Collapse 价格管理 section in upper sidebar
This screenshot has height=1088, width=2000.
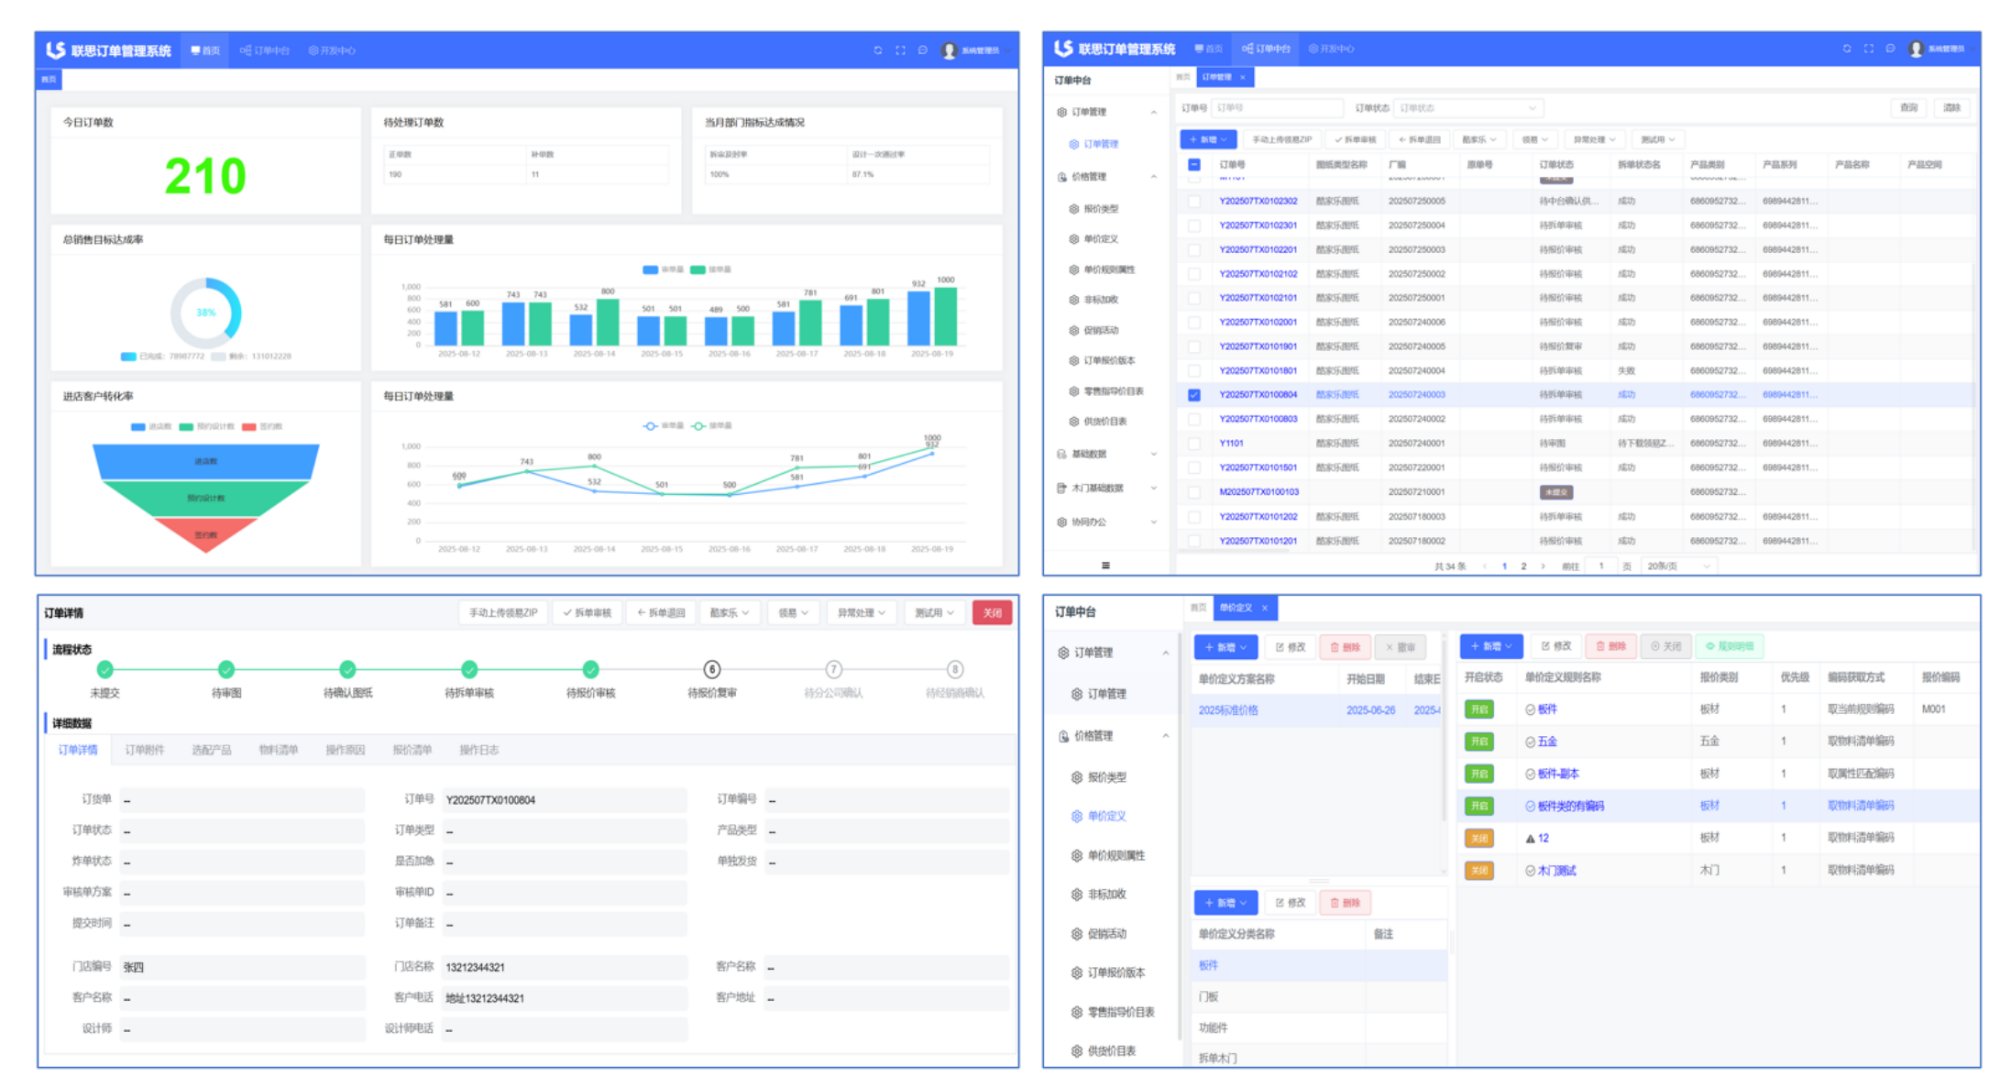click(1153, 177)
